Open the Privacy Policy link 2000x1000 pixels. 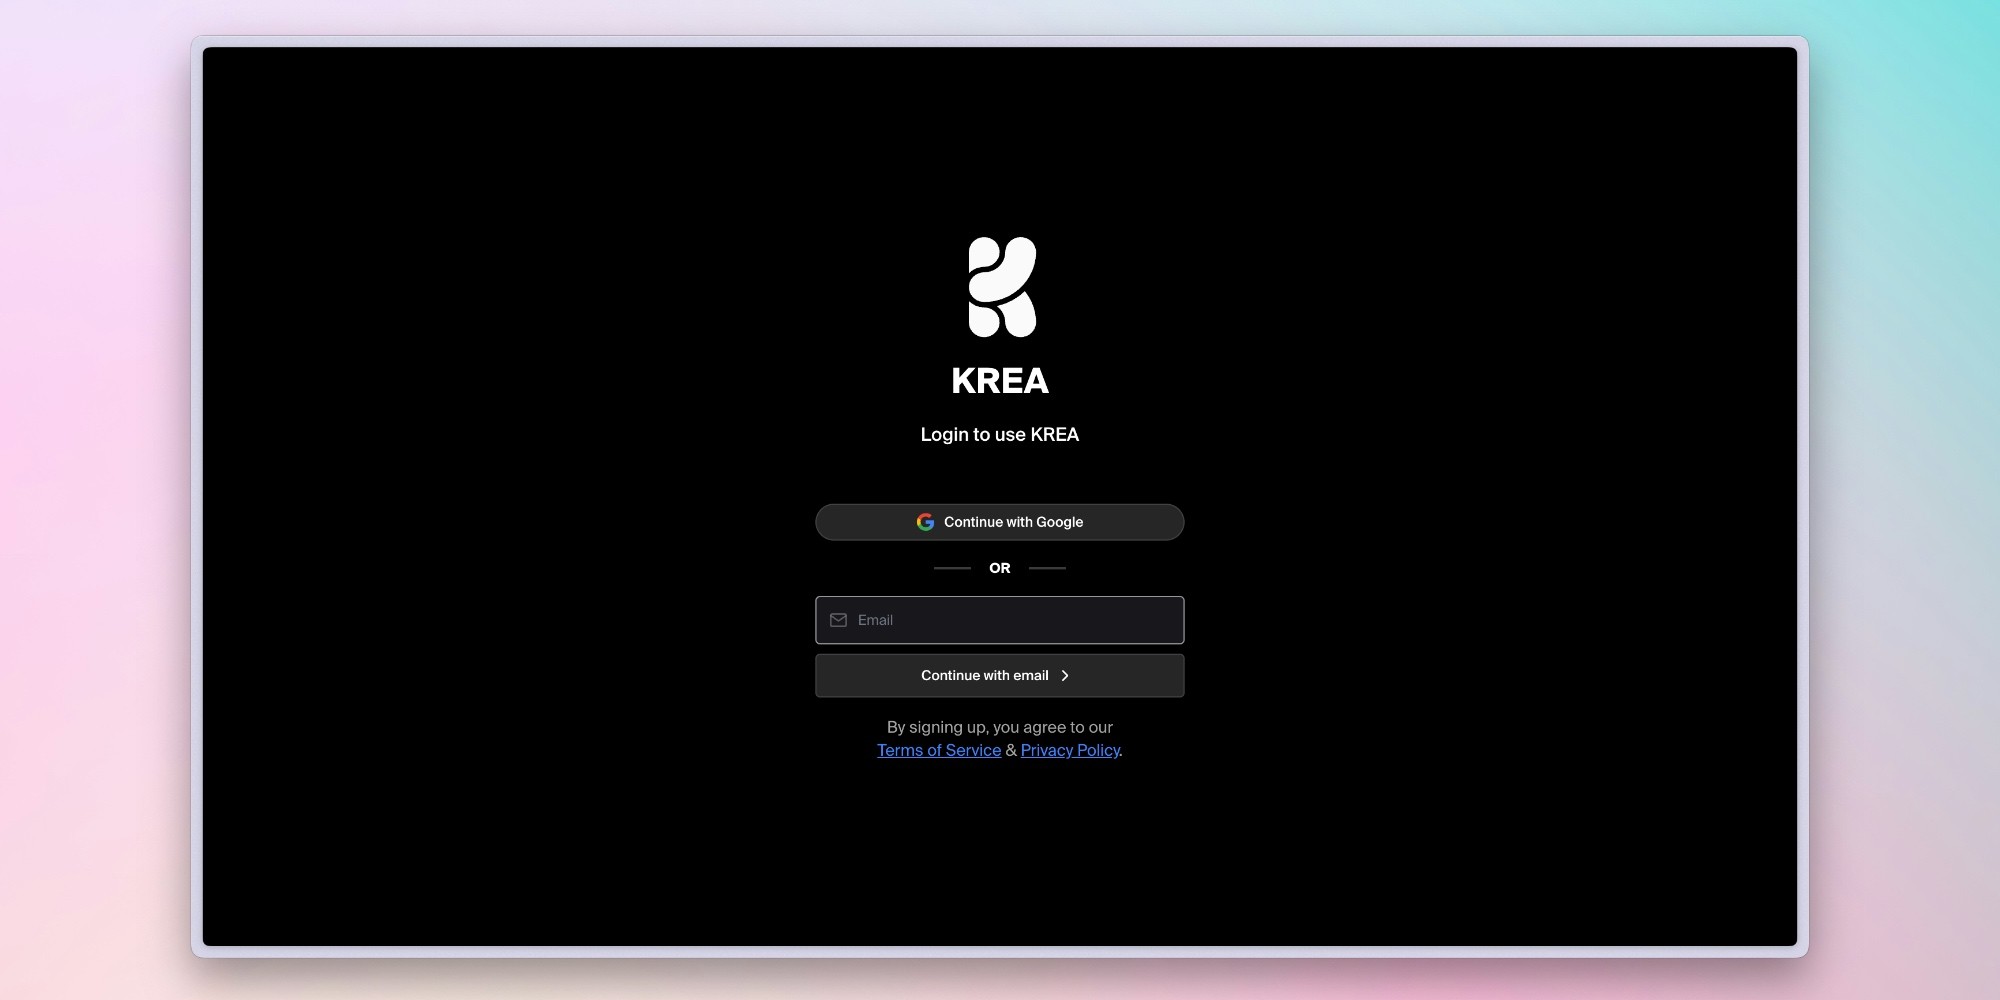pyautogui.click(x=1070, y=750)
